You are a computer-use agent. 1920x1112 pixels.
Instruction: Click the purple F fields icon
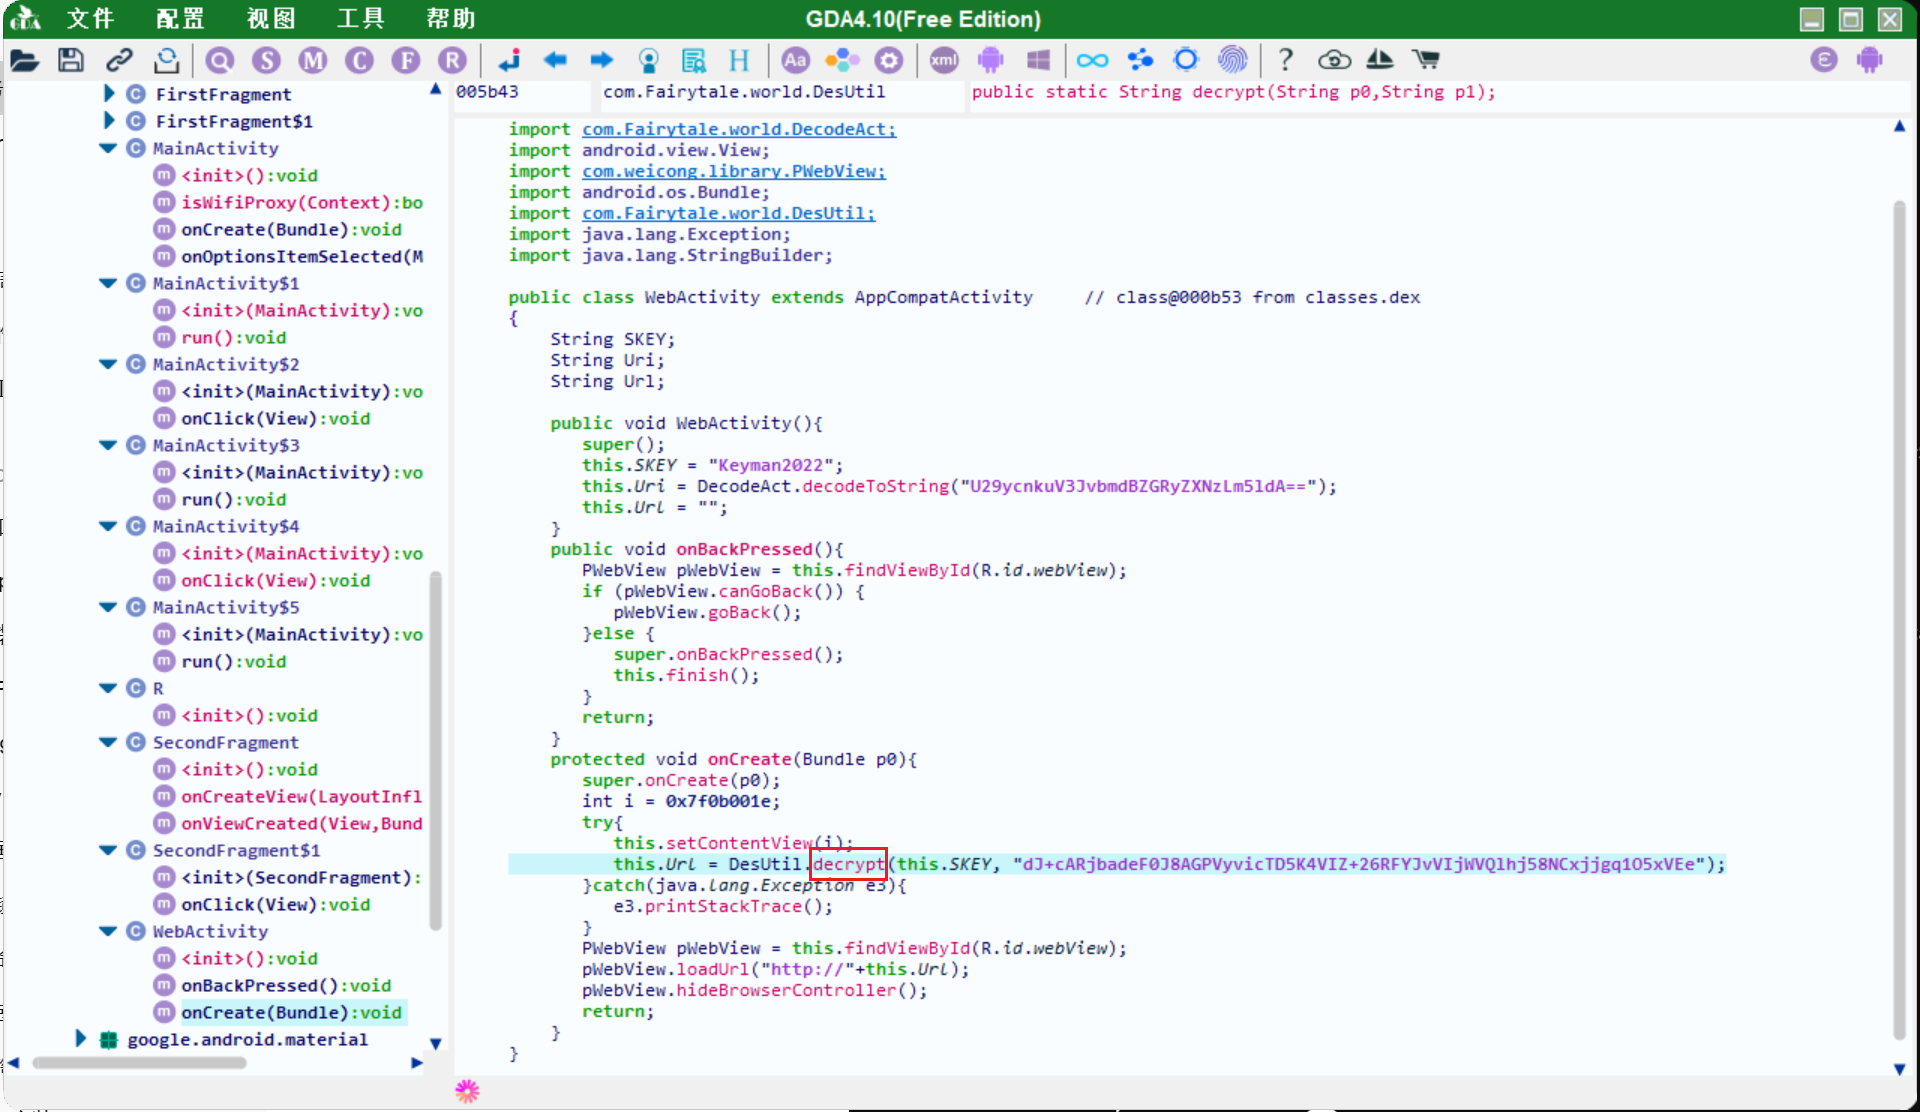[406, 61]
